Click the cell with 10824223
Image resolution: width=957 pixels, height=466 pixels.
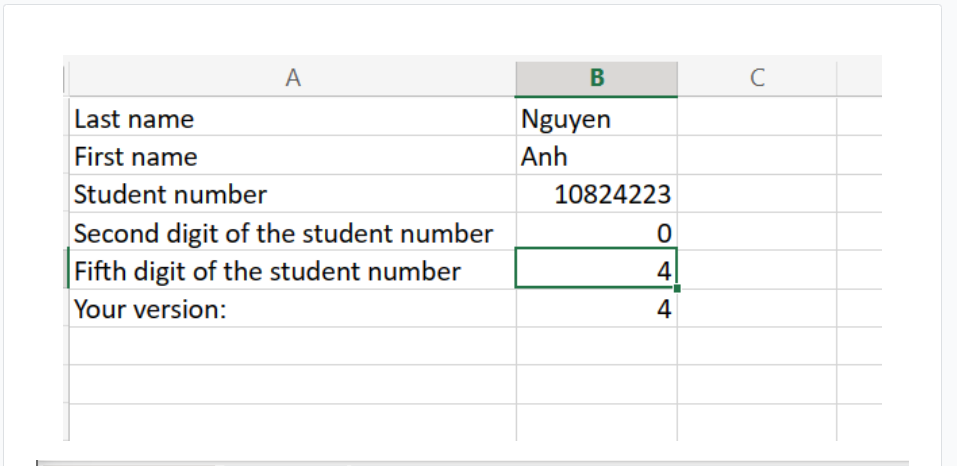click(597, 193)
